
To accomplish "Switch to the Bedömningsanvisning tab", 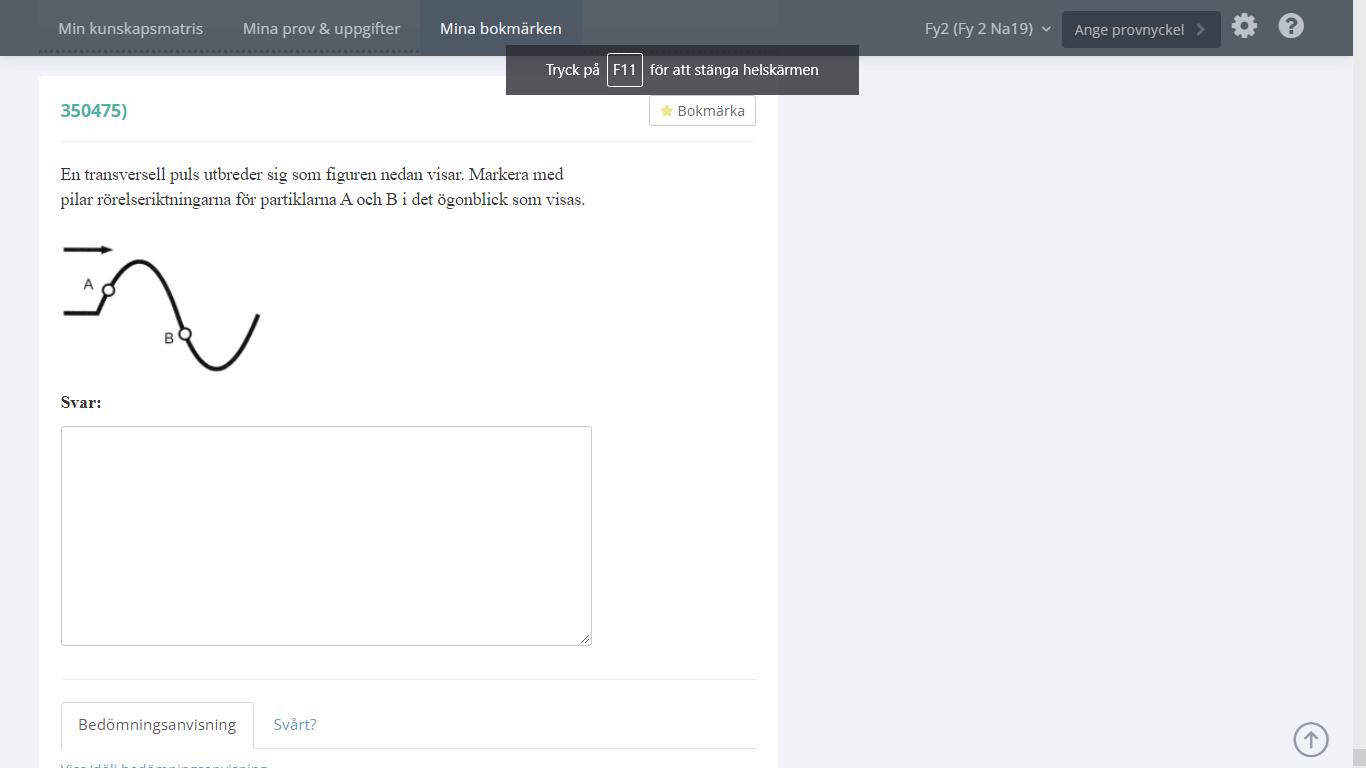I will [x=157, y=725].
